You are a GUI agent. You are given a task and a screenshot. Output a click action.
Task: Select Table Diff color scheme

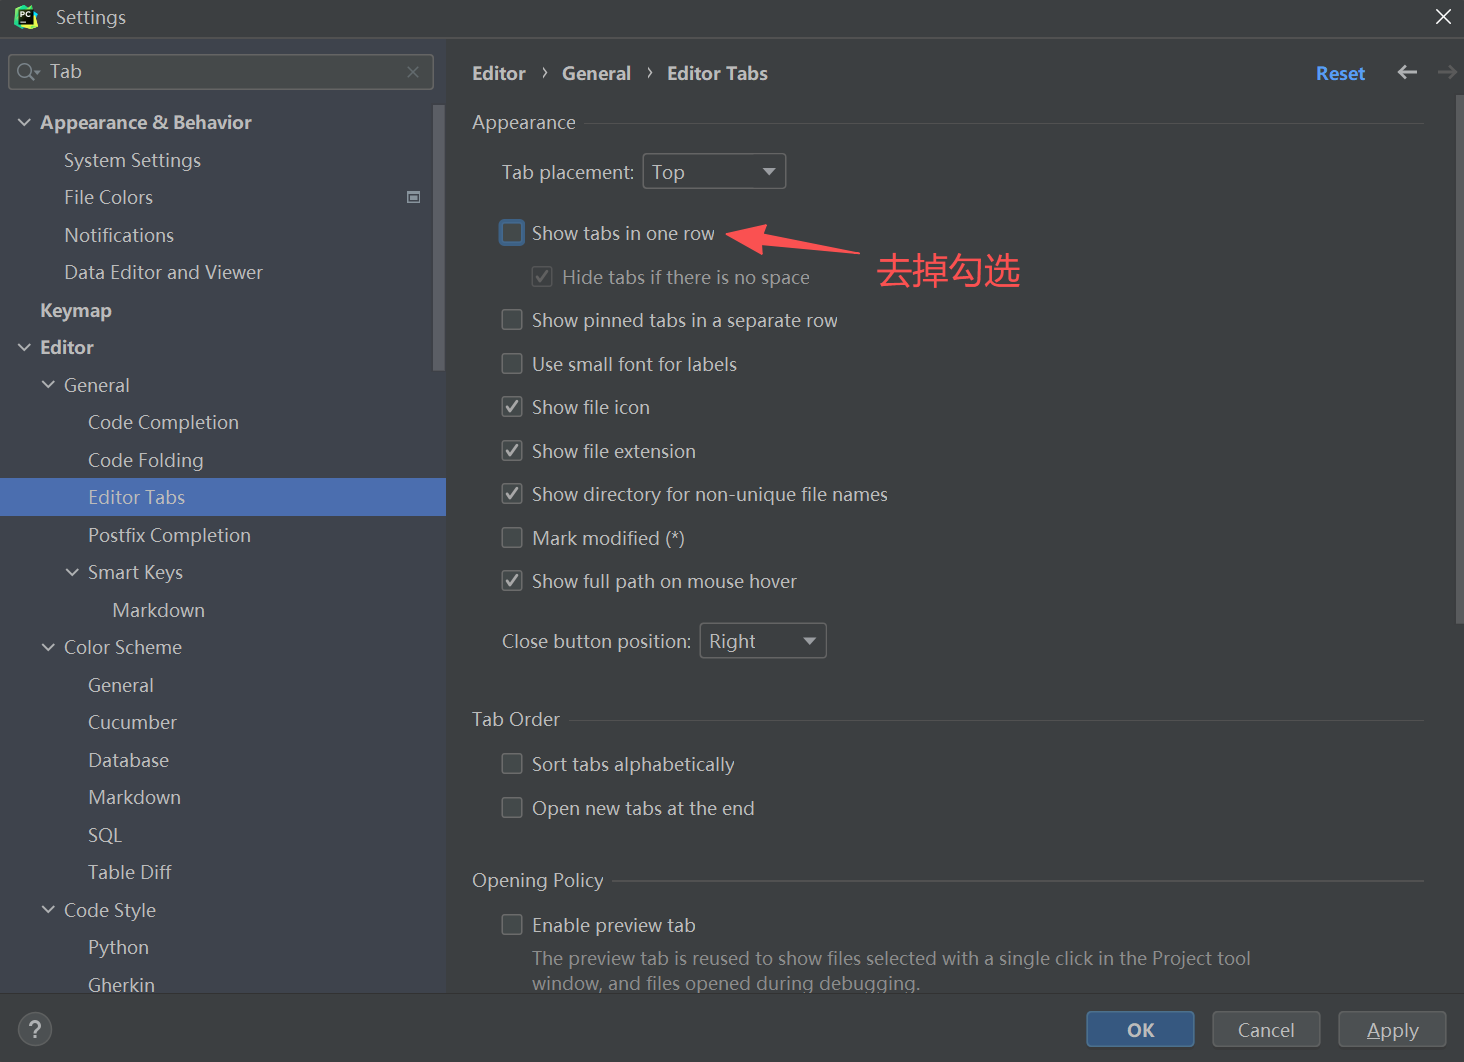tap(129, 872)
